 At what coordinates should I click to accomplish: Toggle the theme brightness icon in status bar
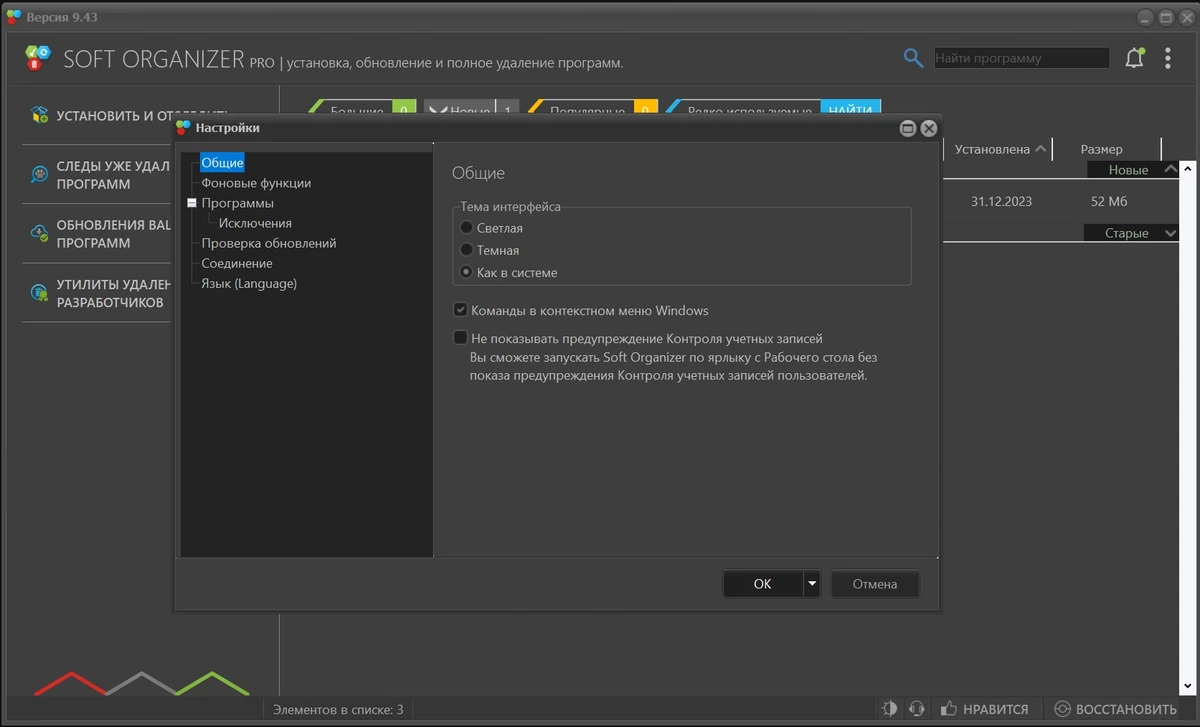[889, 709]
